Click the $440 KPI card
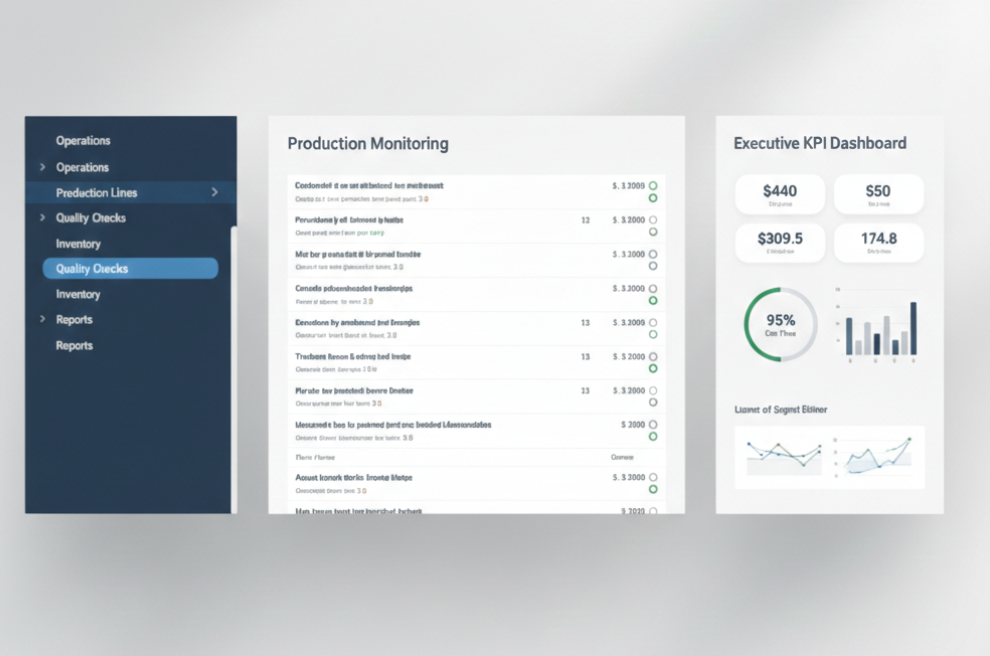Image resolution: width=990 pixels, height=656 pixels. pos(780,194)
